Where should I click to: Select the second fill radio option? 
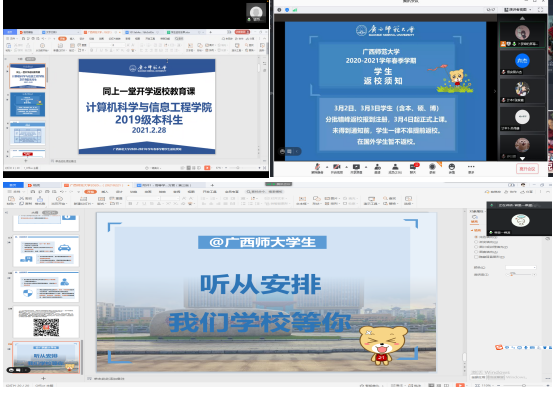click(x=476, y=242)
